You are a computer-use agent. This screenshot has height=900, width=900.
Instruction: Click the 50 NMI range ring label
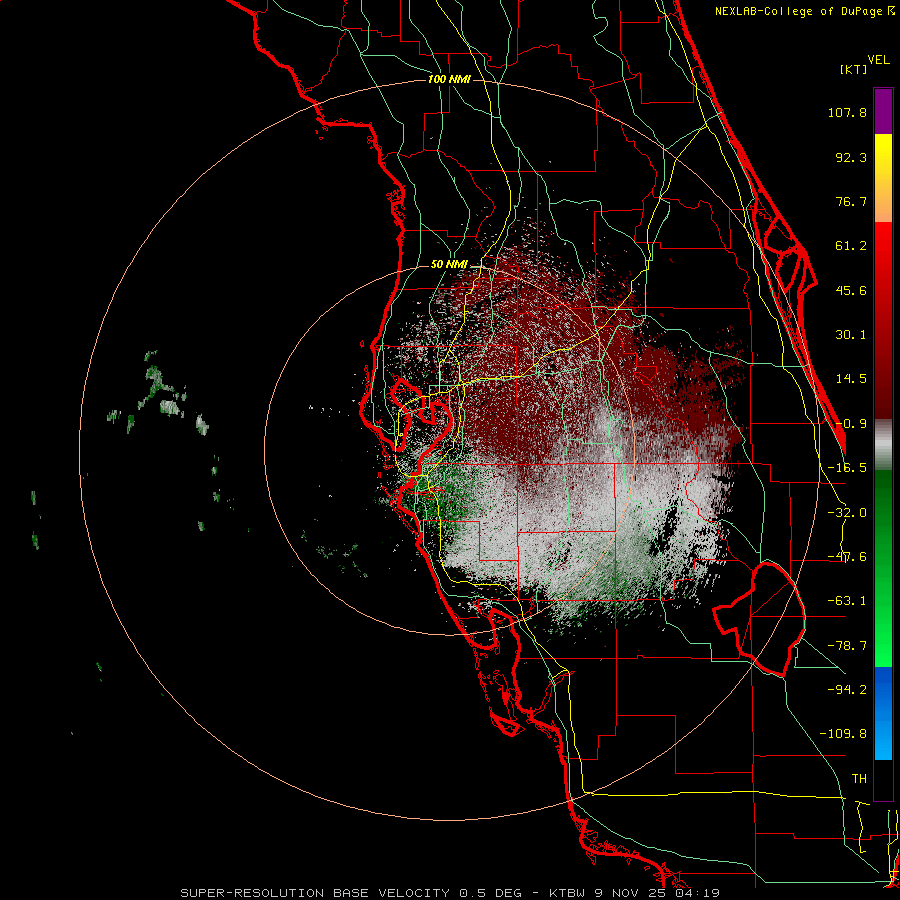[449, 265]
